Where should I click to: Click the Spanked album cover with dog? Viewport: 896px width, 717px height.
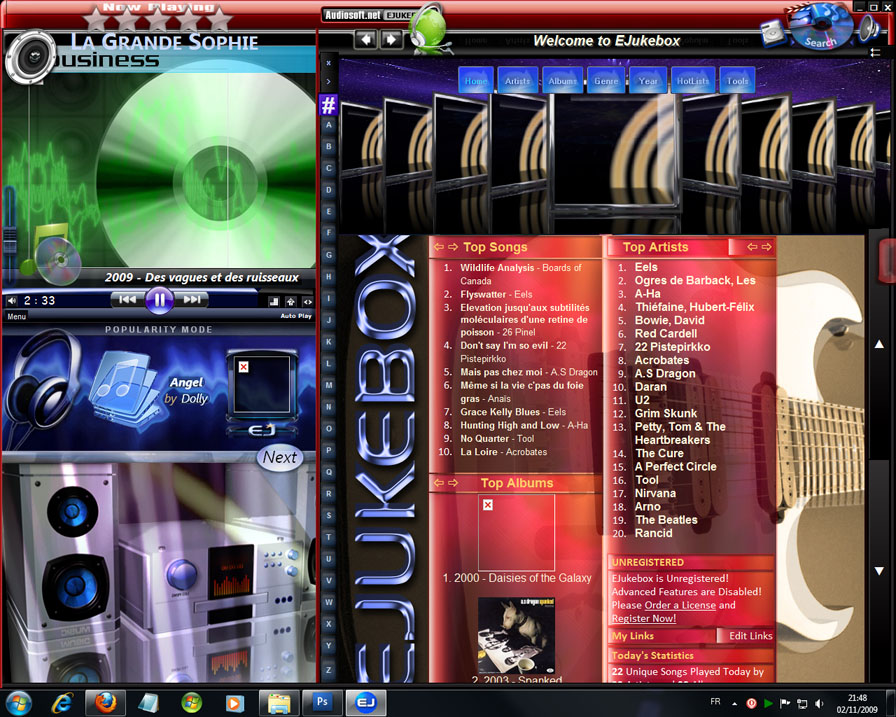pyautogui.click(x=517, y=635)
